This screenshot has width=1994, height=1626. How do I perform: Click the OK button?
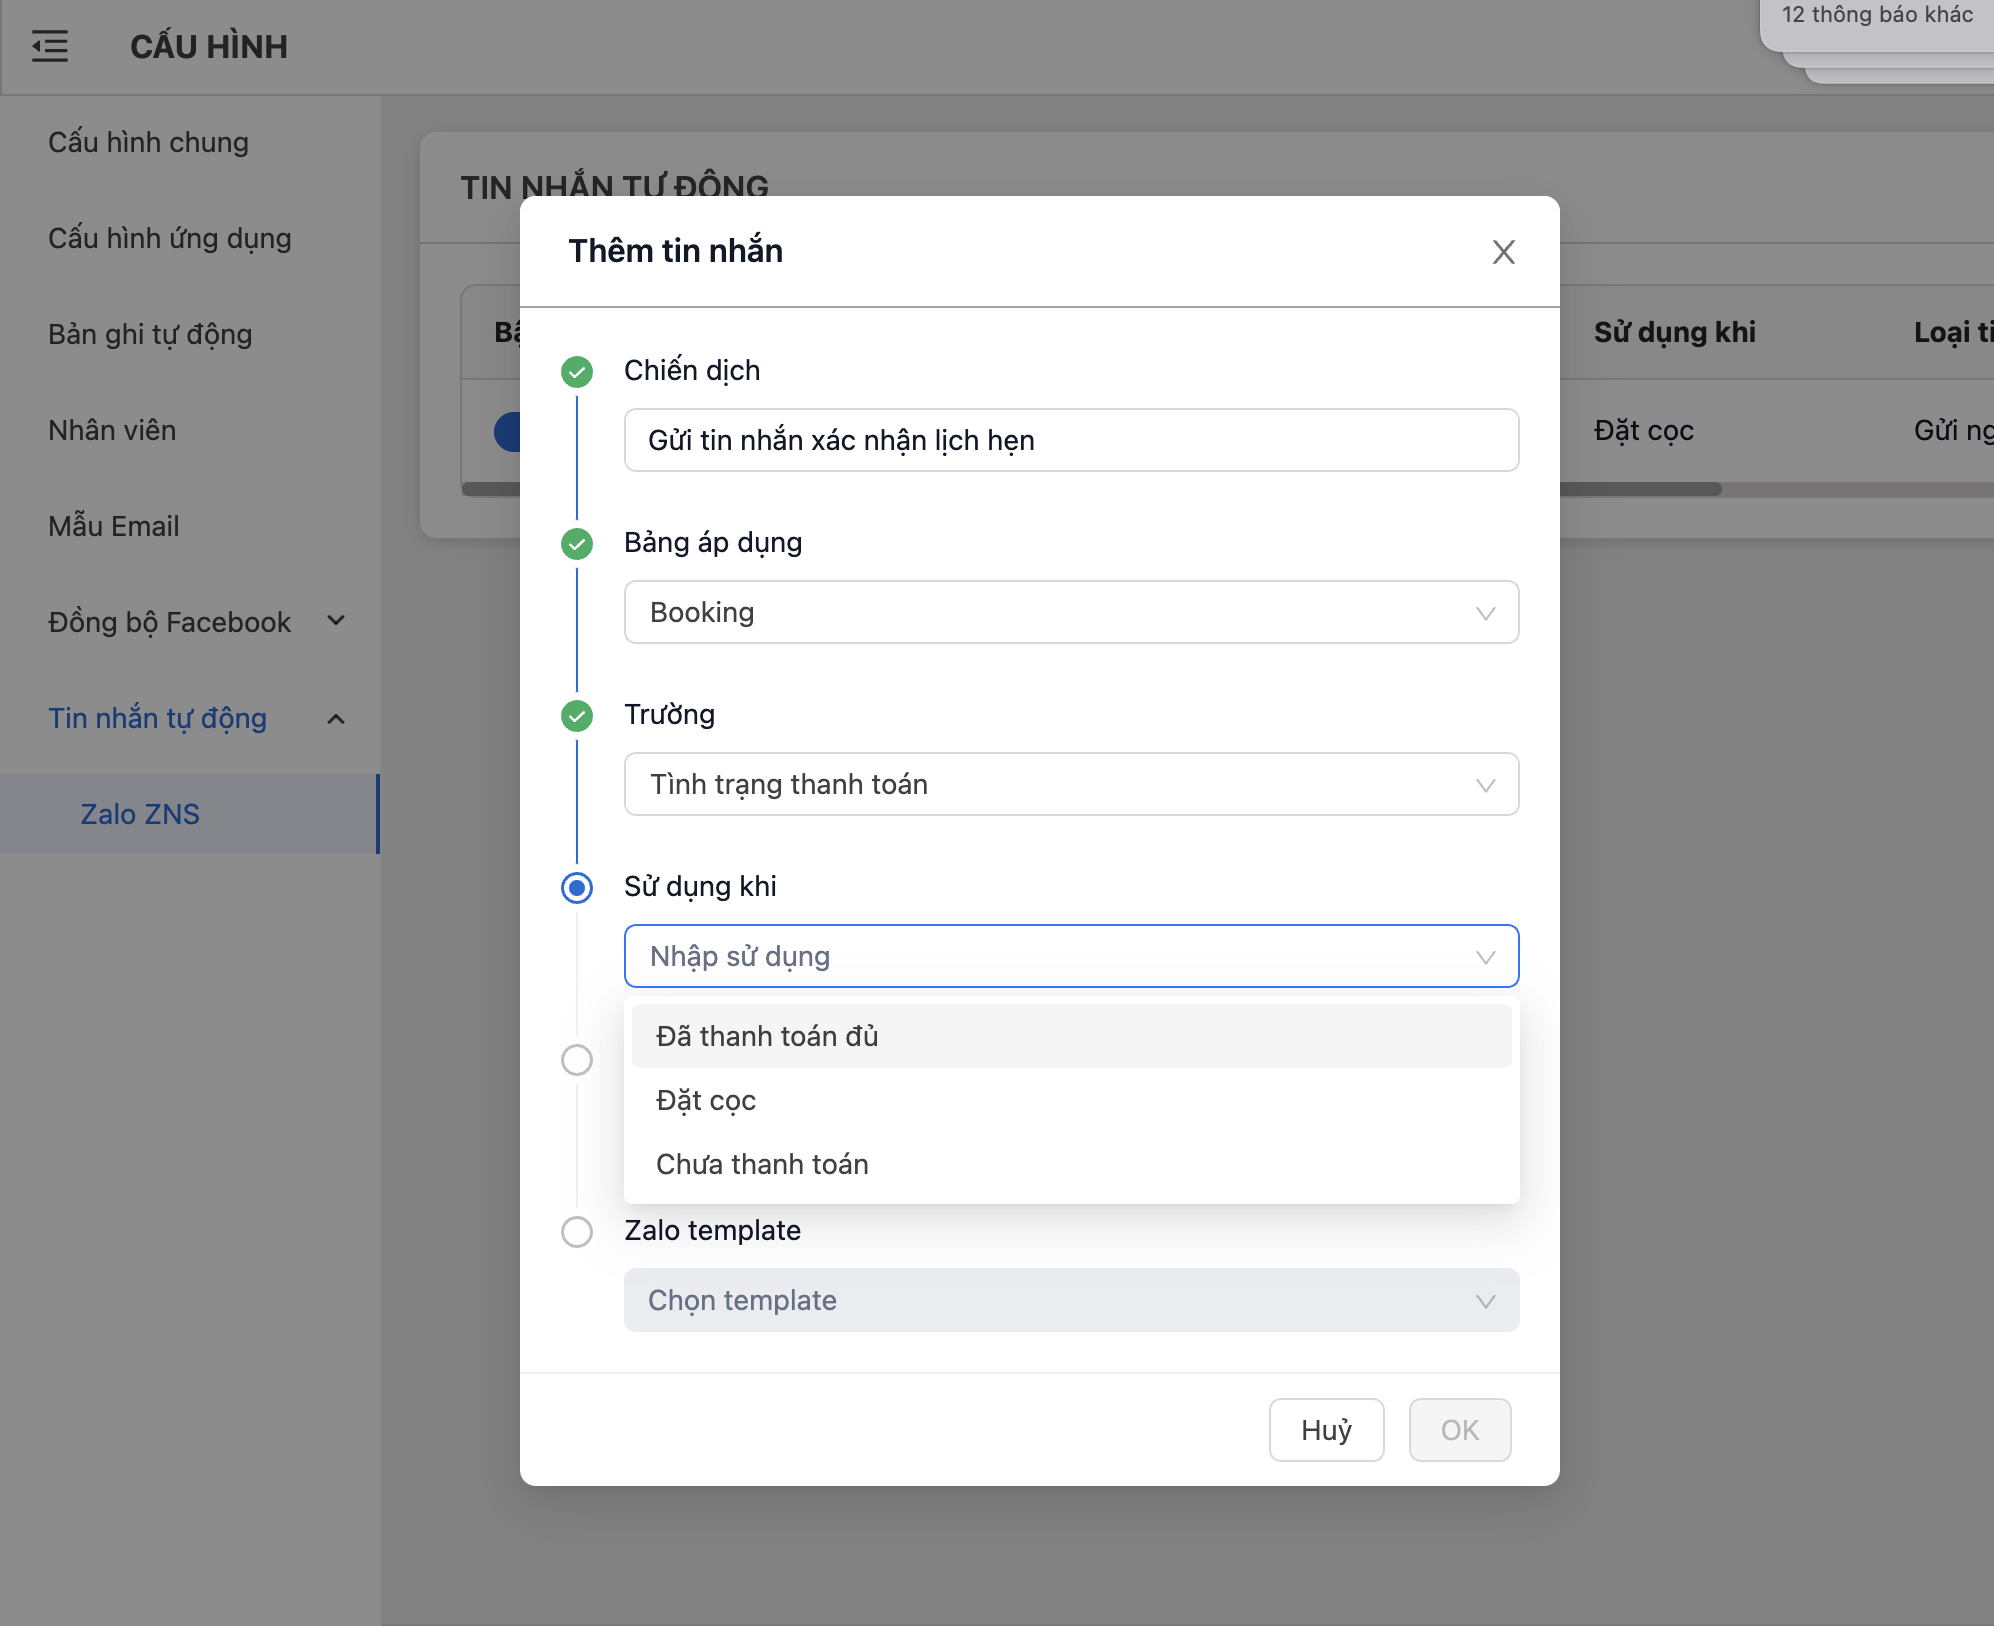click(1459, 1430)
